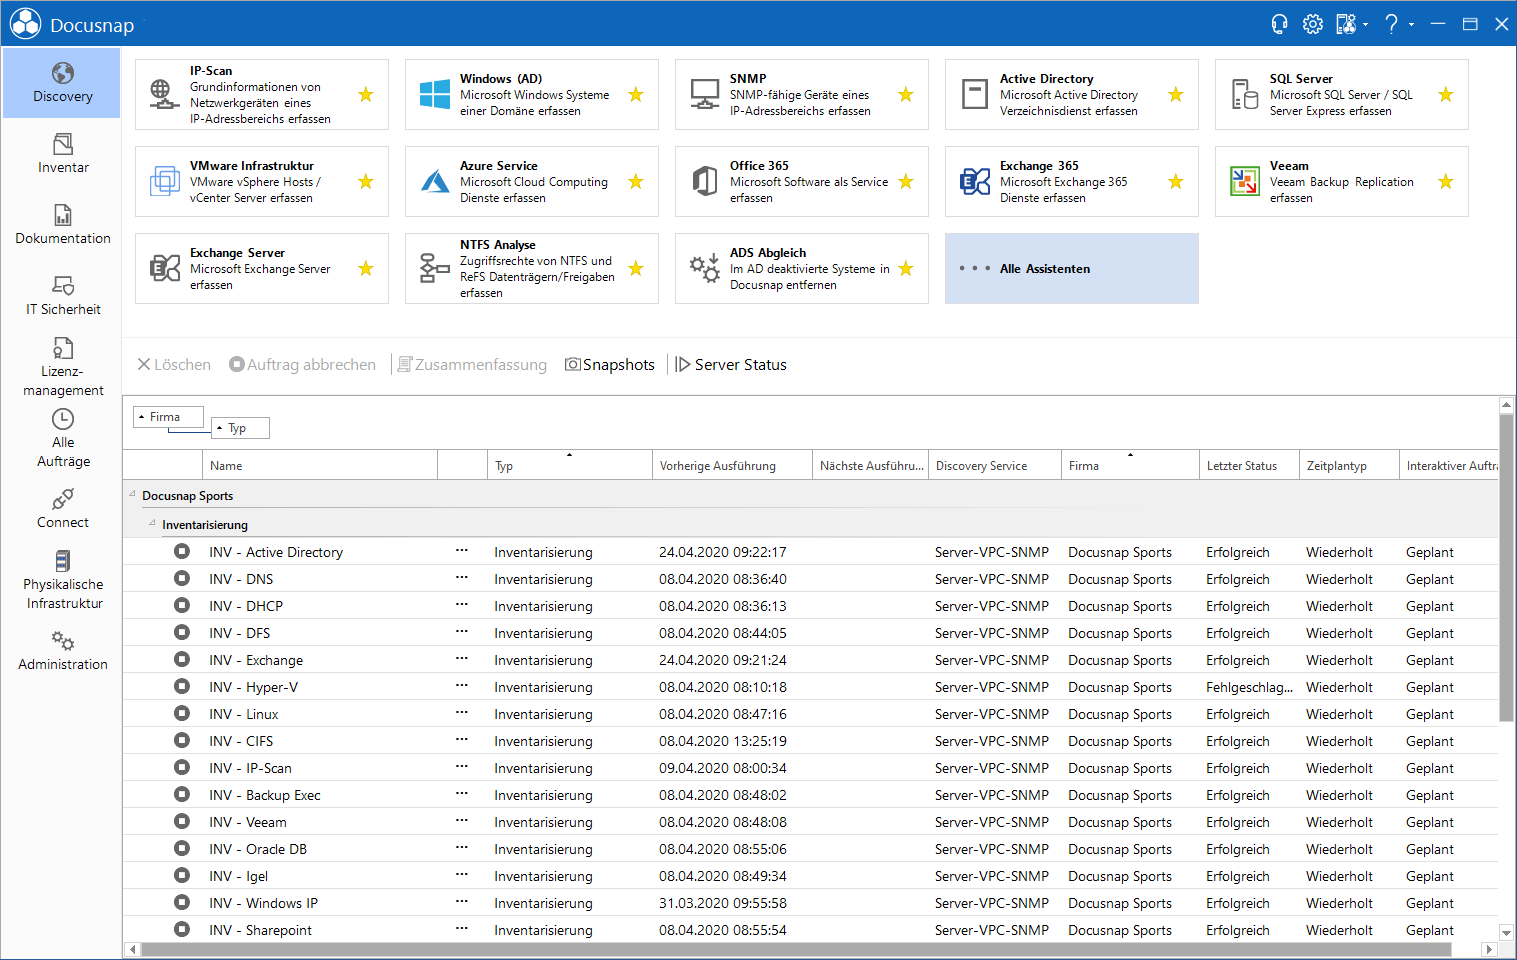Click the vertical scrollbar of the jobs list

[x=1506, y=567]
